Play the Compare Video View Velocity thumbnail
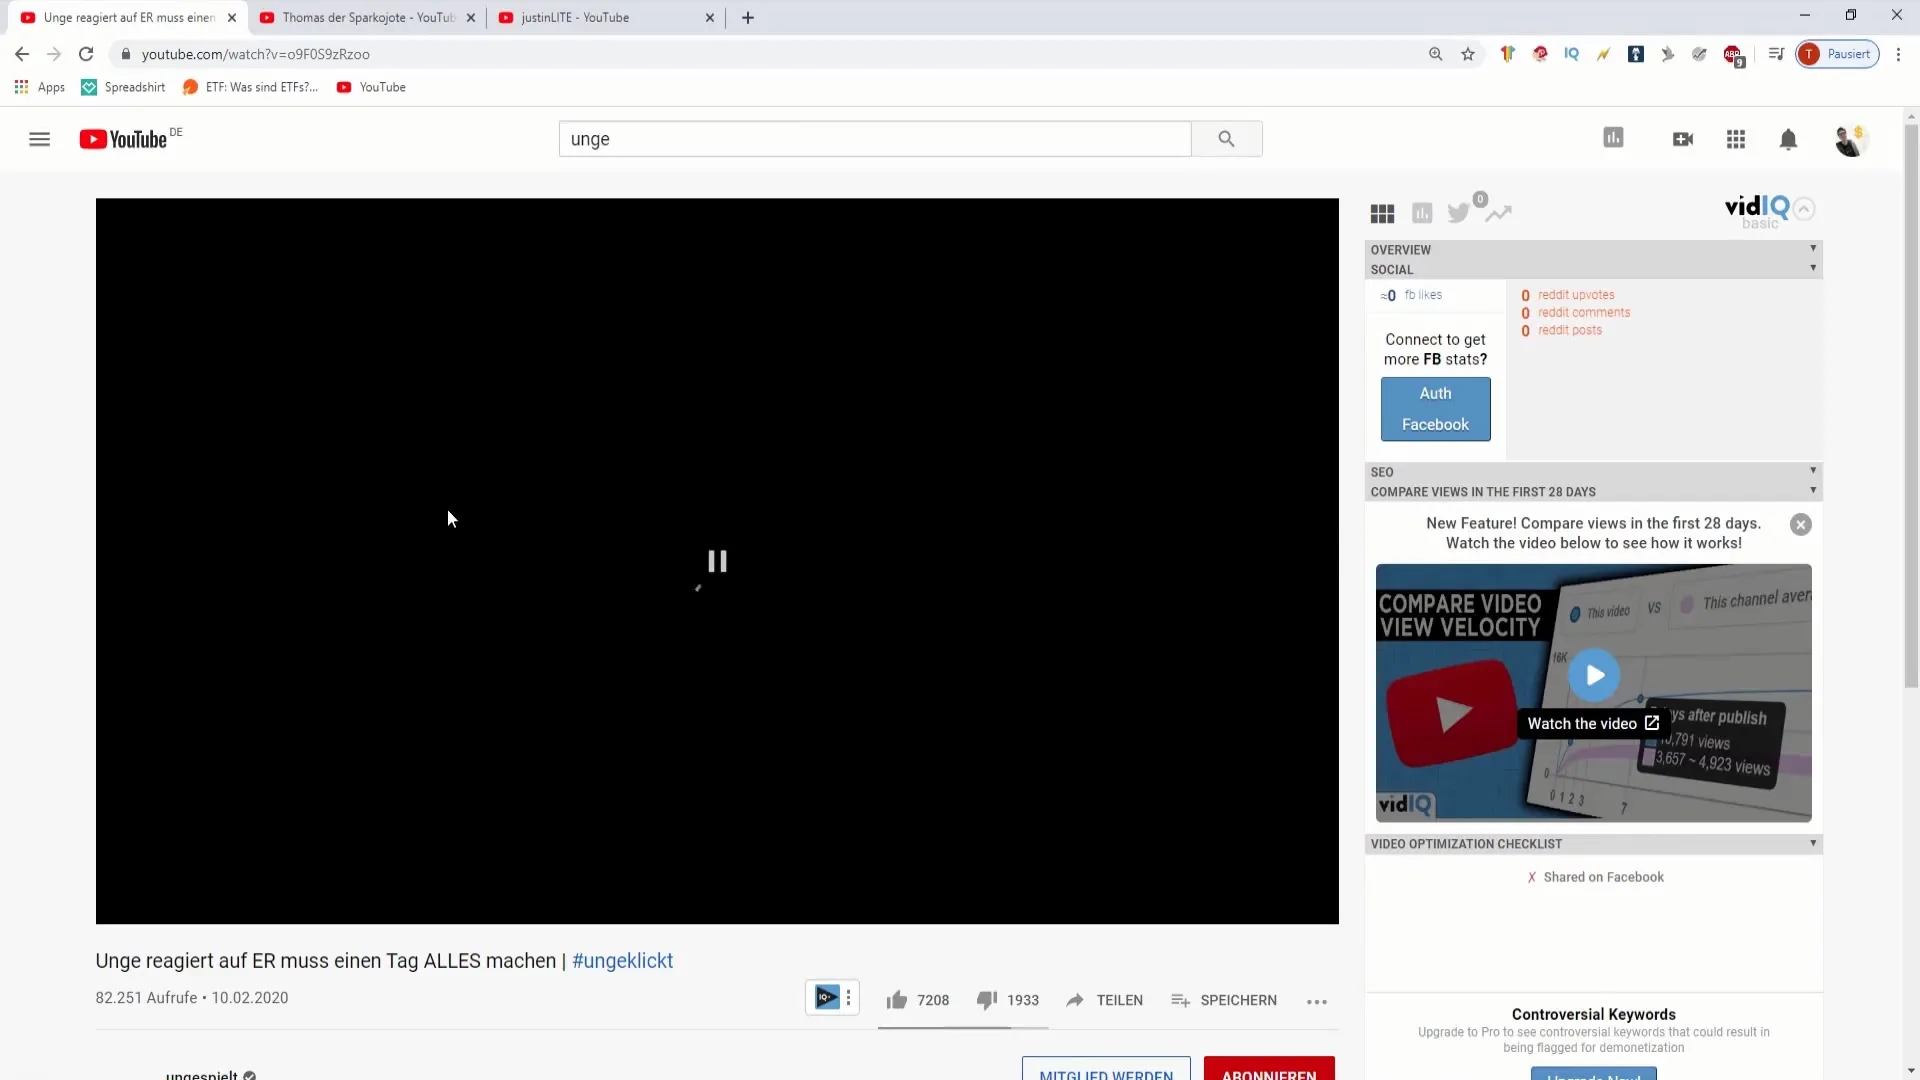 (1594, 675)
